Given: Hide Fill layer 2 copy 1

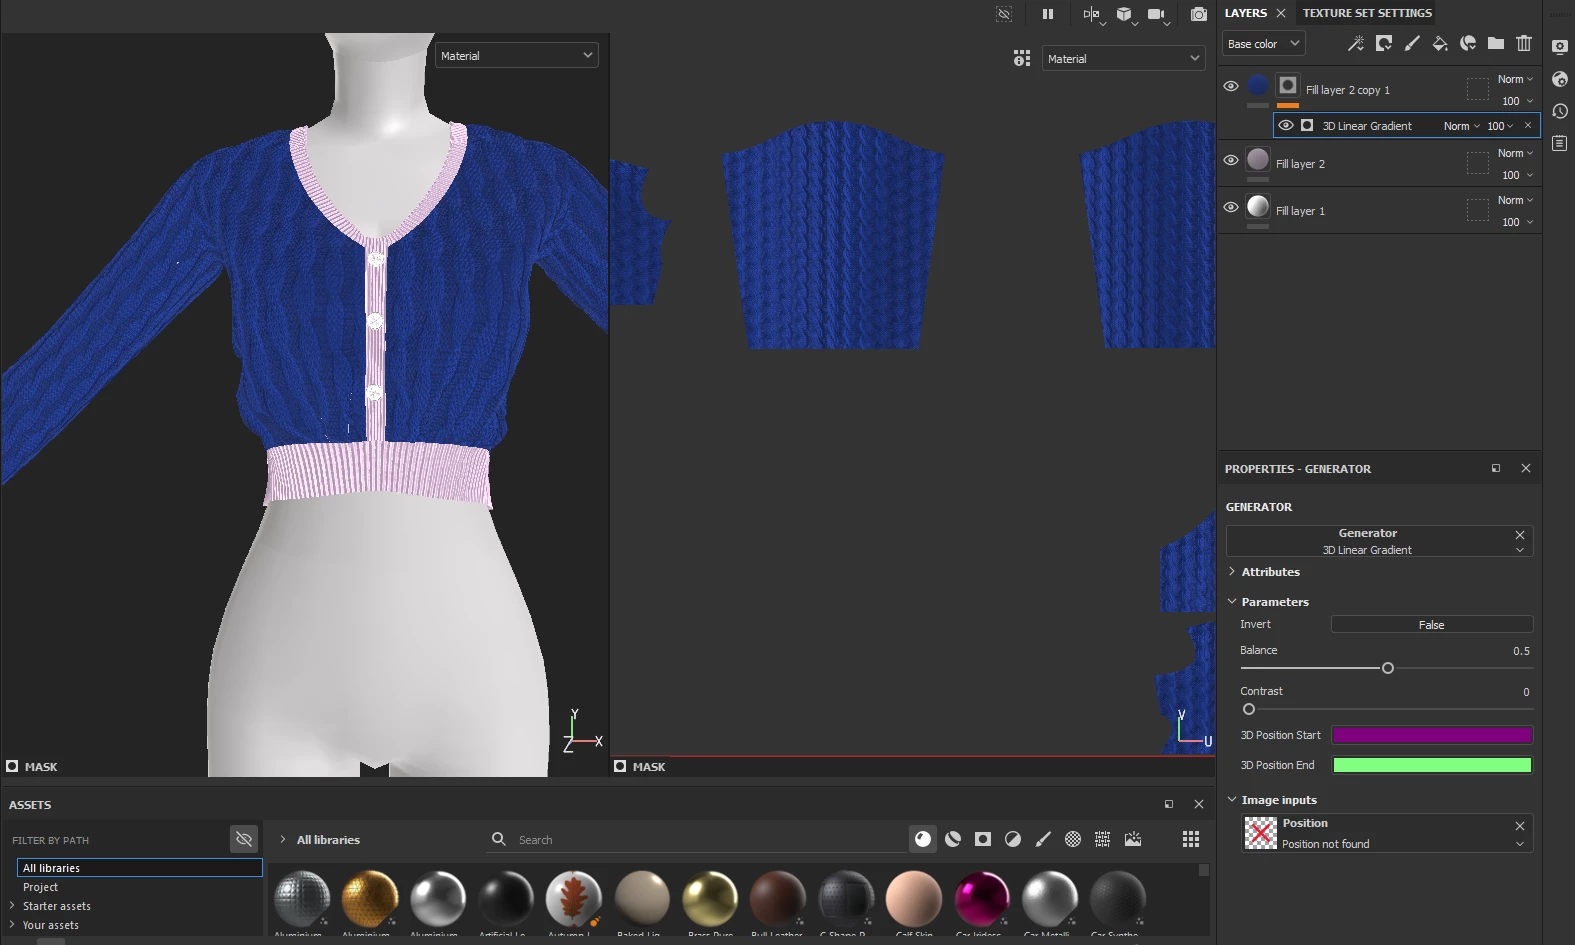Looking at the screenshot, I should [x=1231, y=86].
